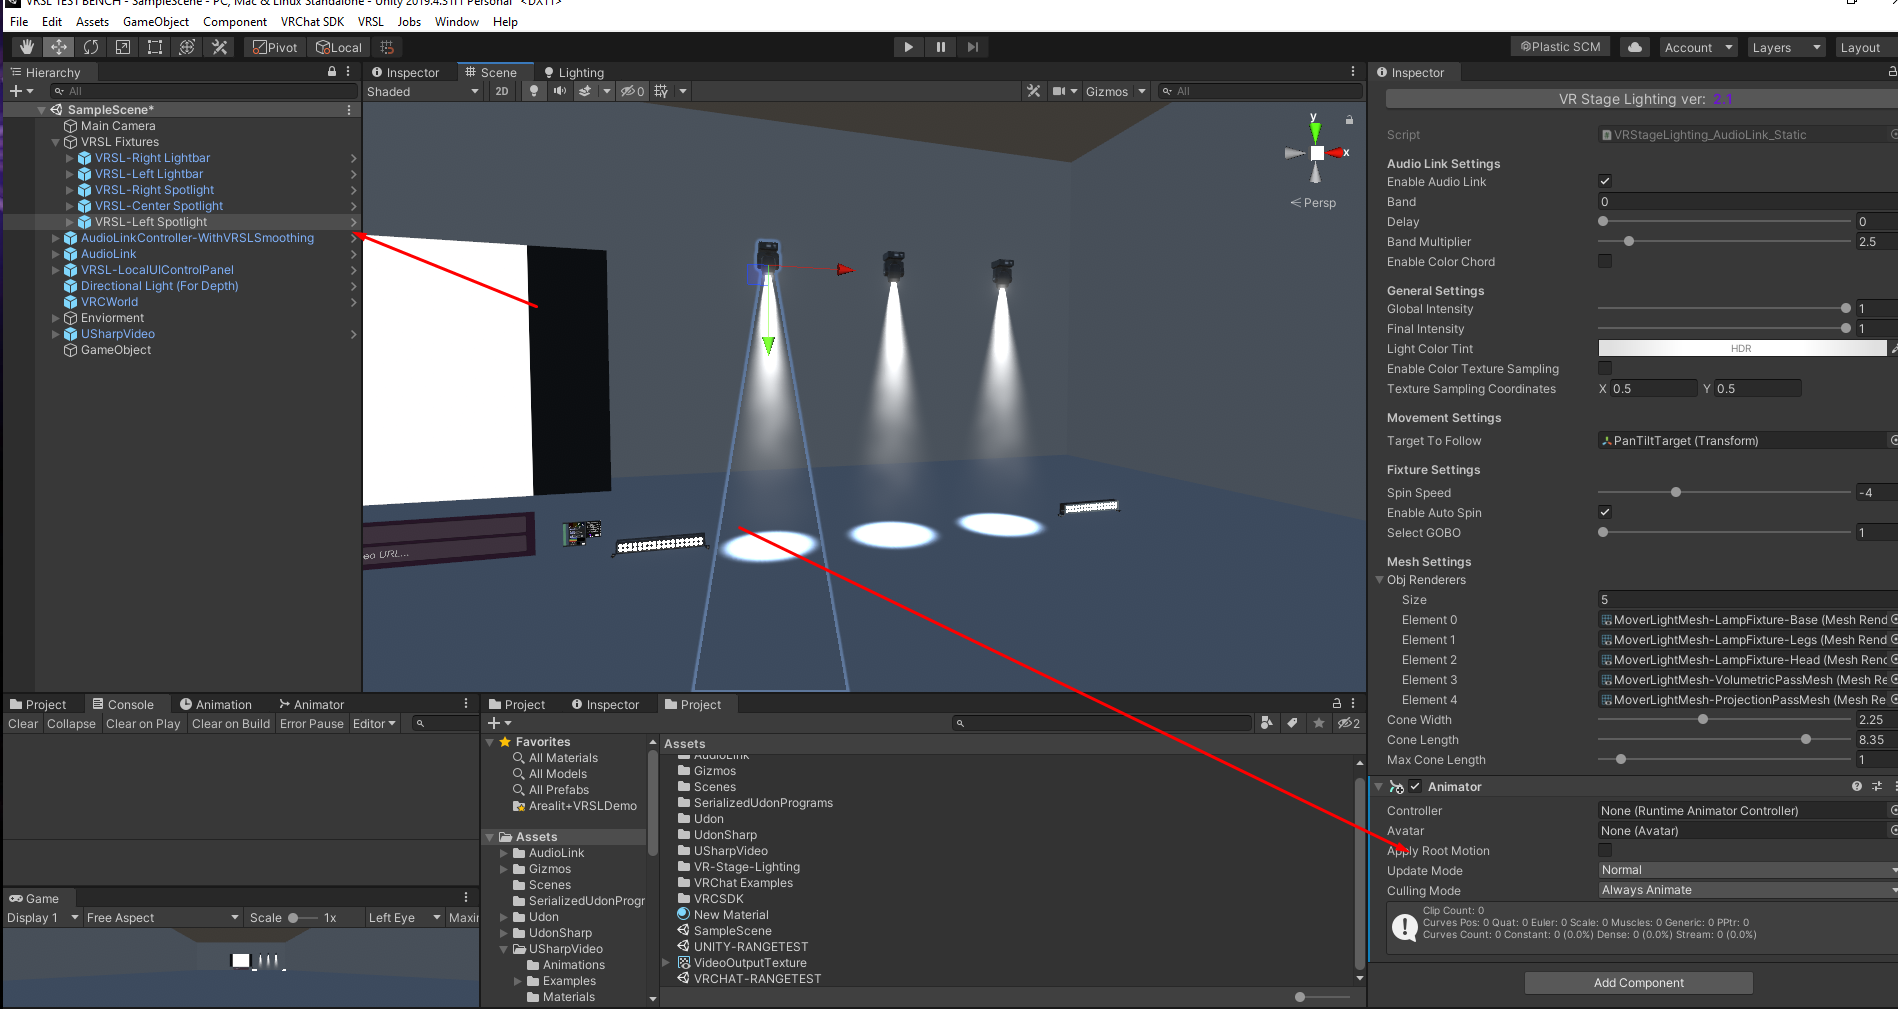Open Animator component help
1898x1009 pixels.
click(1857, 787)
